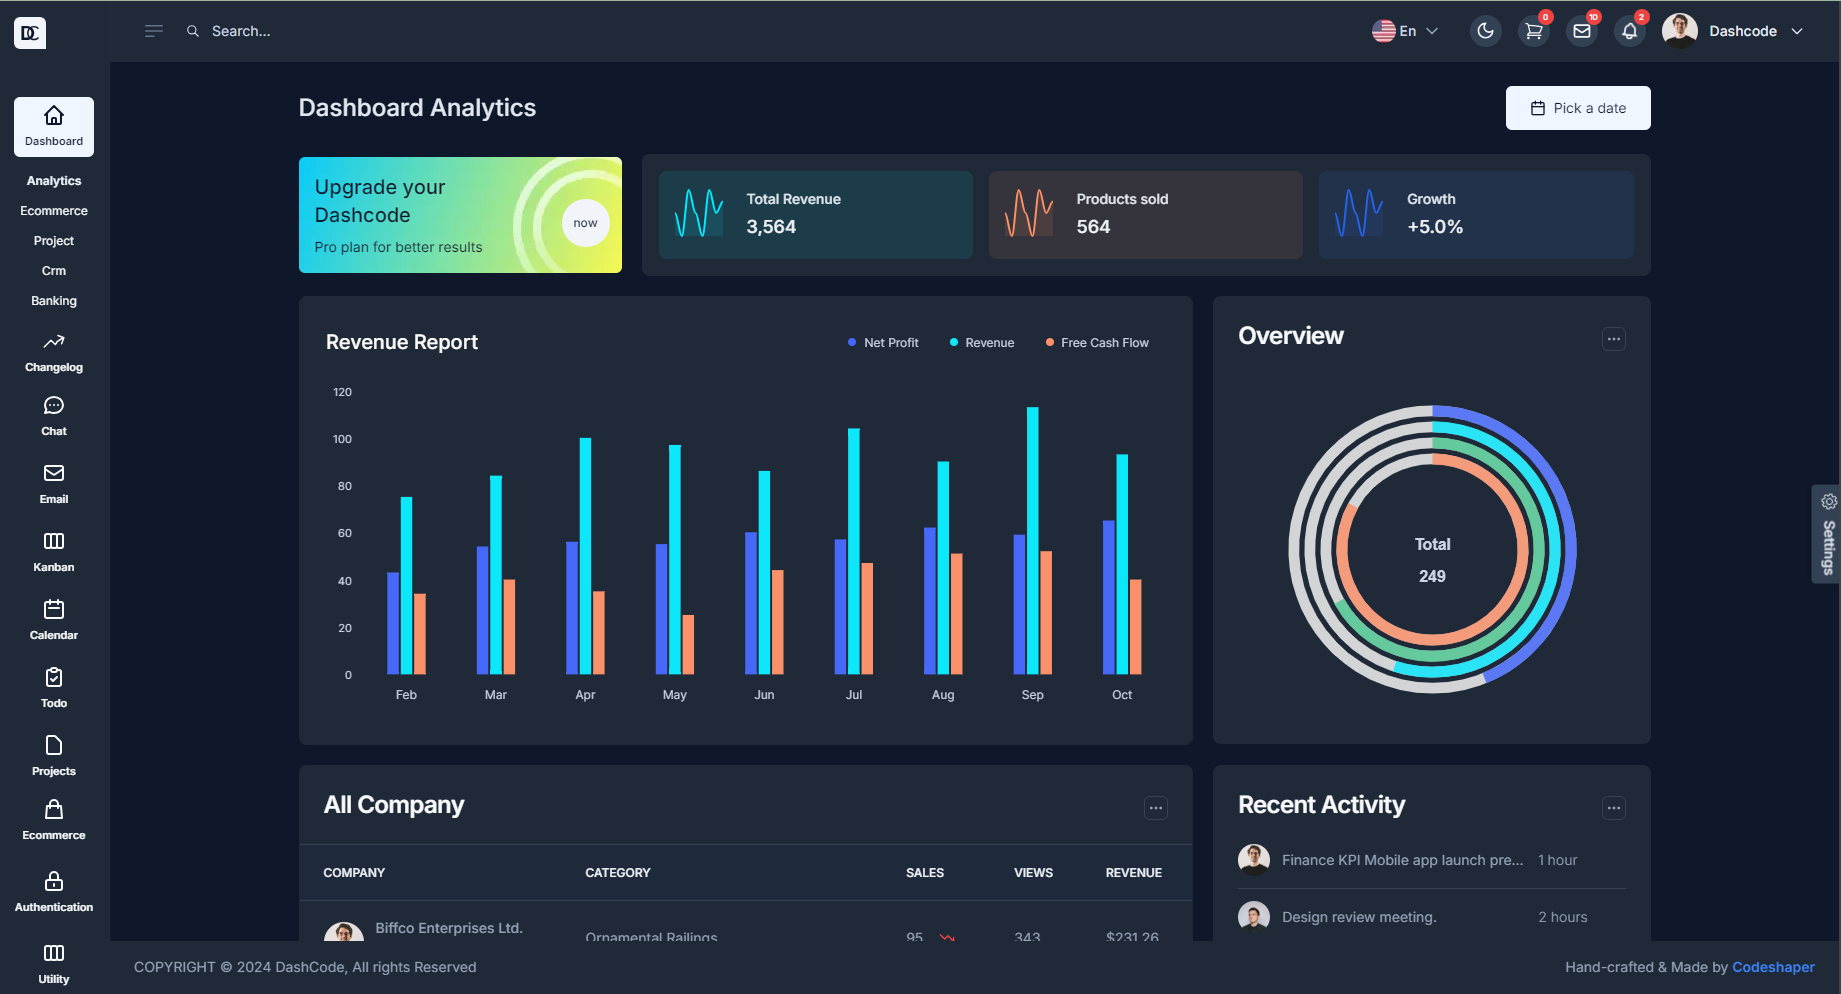Open Crm in sidebar
The width and height of the screenshot is (1841, 994).
coord(54,271)
